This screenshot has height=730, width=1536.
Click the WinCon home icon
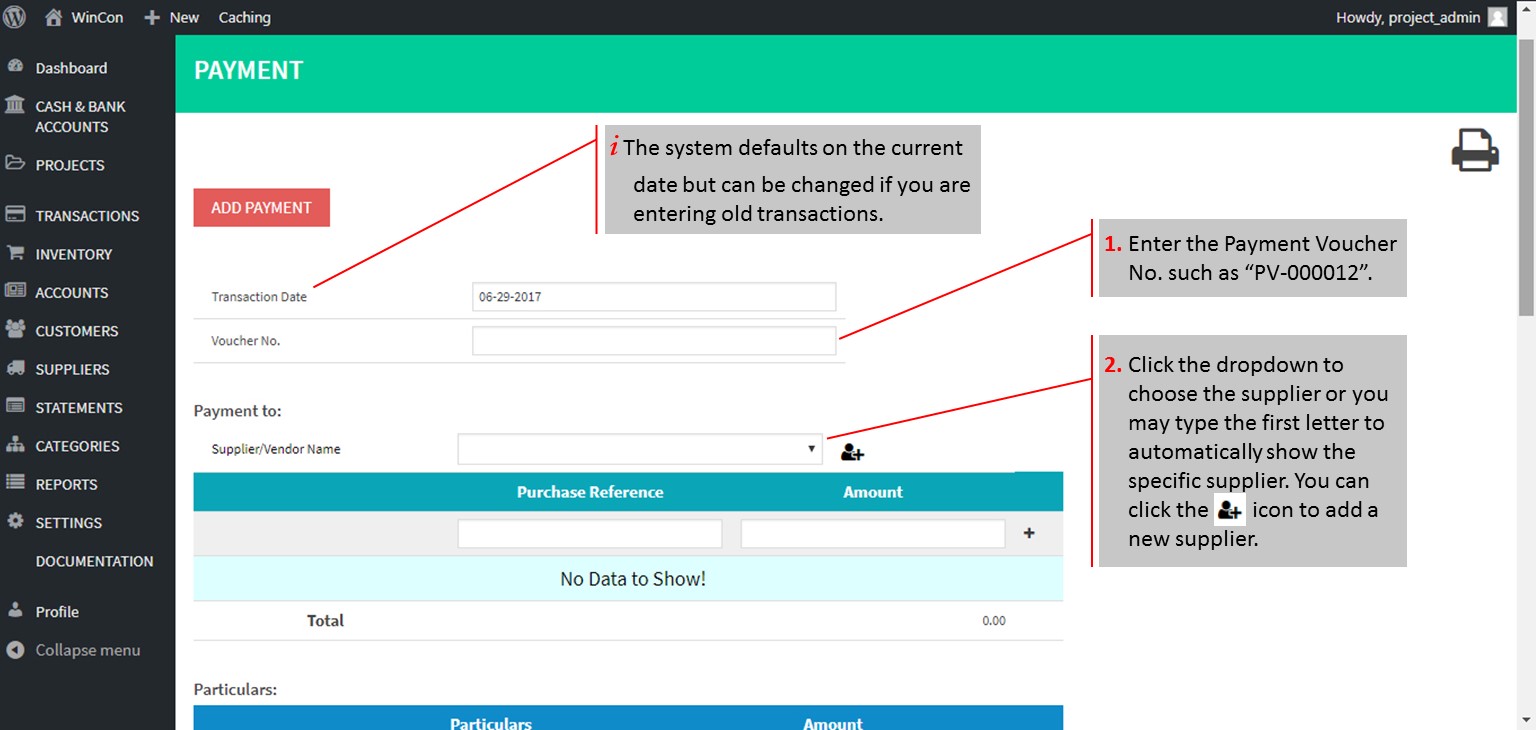coord(54,17)
